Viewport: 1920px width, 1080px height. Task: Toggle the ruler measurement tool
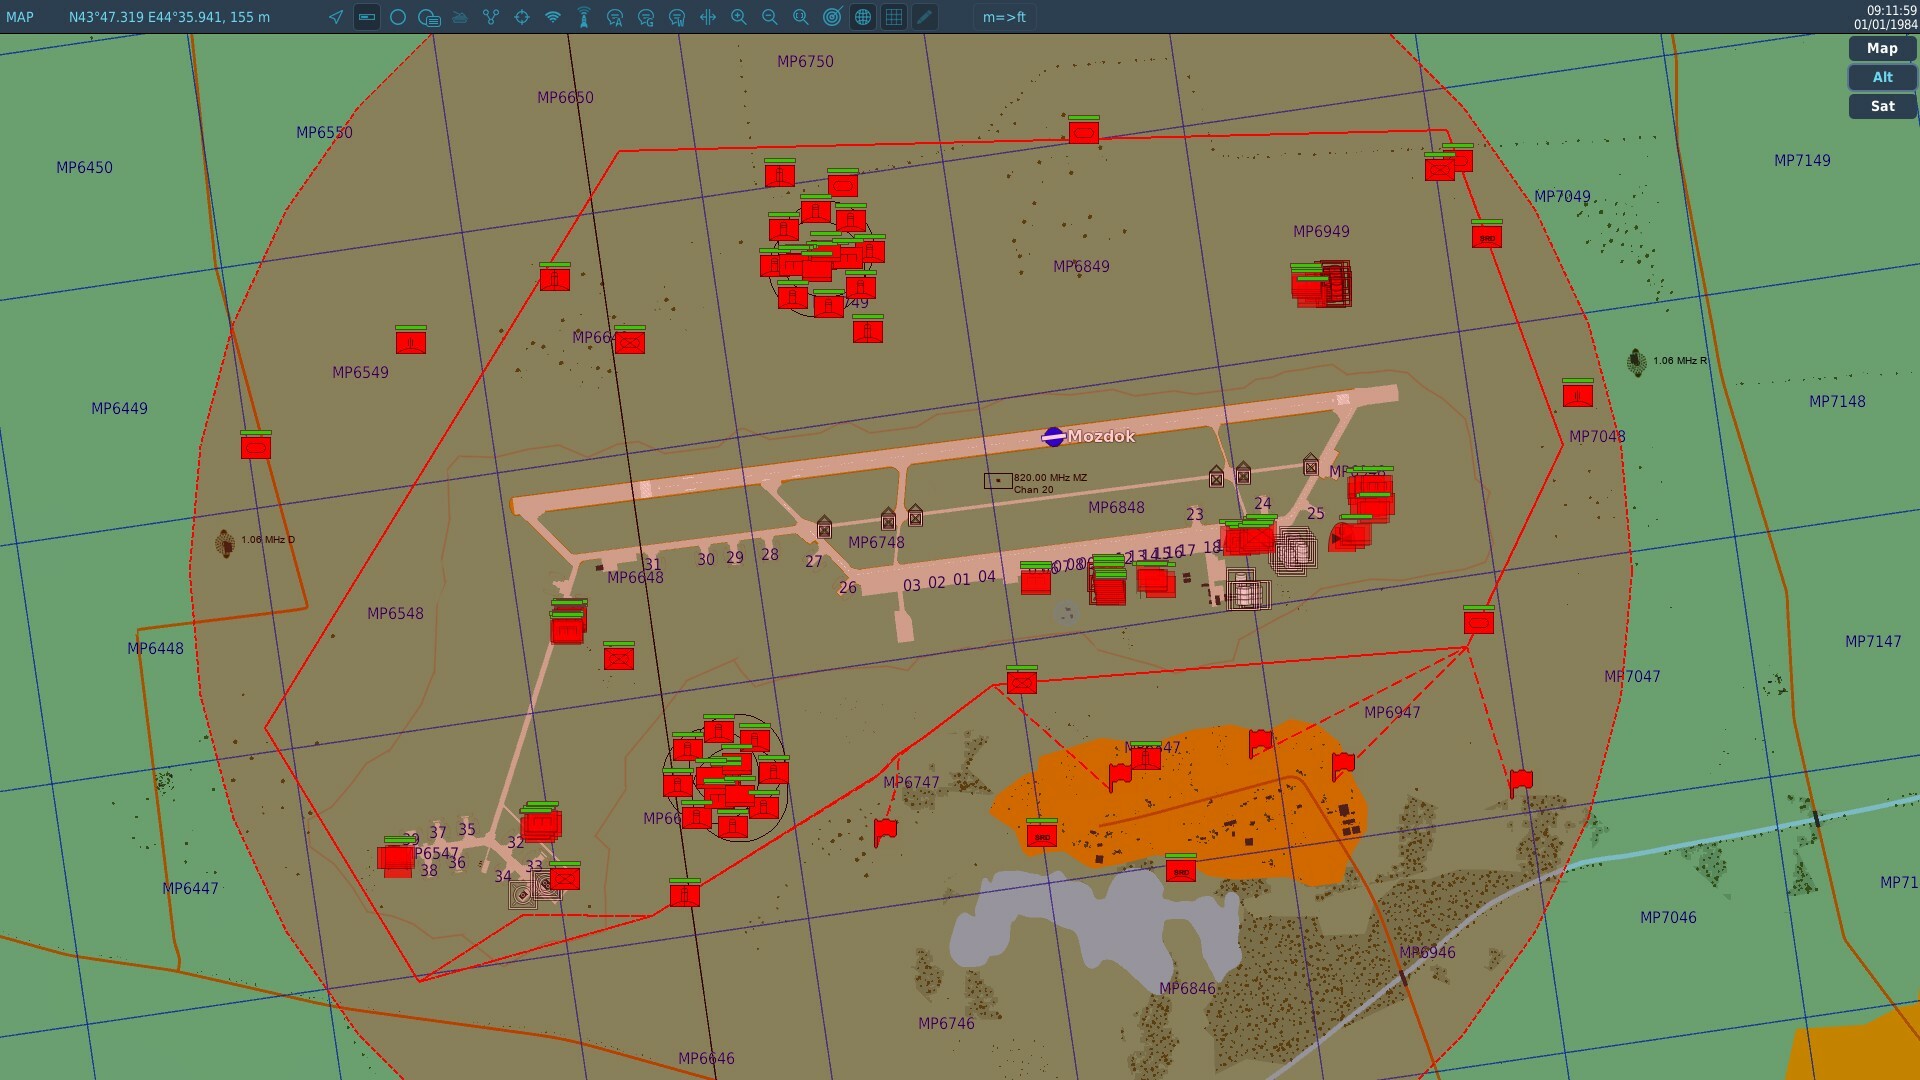pyautogui.click(x=367, y=17)
